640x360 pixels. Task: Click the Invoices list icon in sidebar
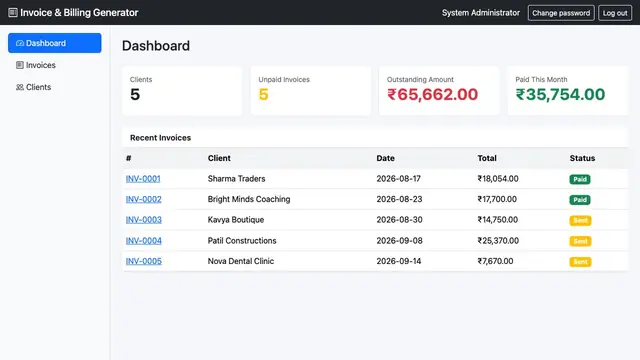(20, 65)
